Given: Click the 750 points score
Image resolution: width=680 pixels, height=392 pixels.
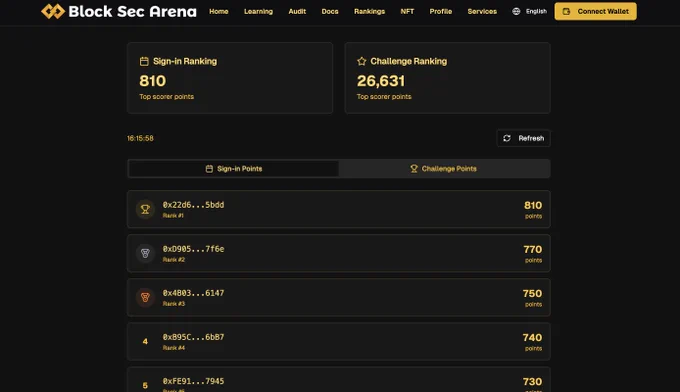Looking at the screenshot, I should [532, 294].
